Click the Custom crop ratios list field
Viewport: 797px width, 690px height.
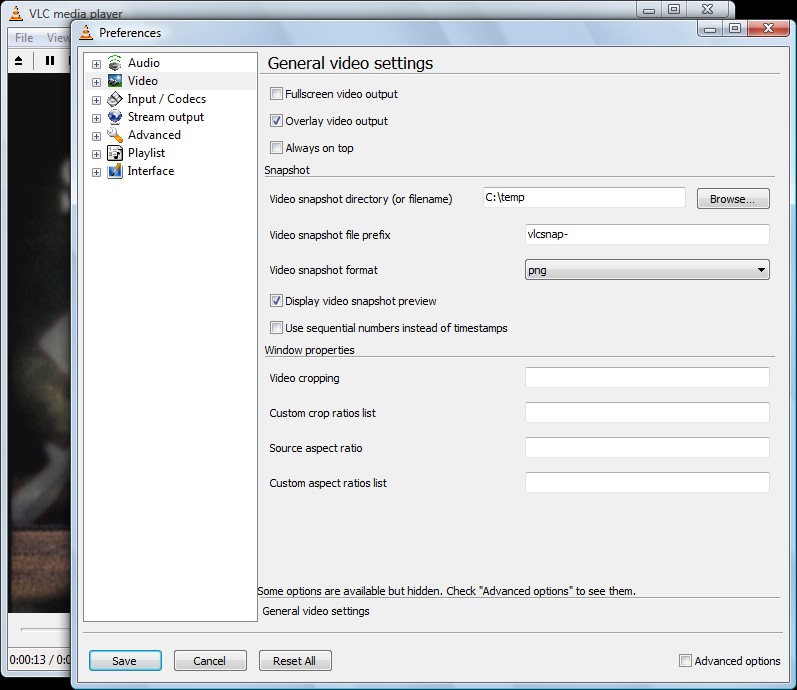click(x=647, y=412)
